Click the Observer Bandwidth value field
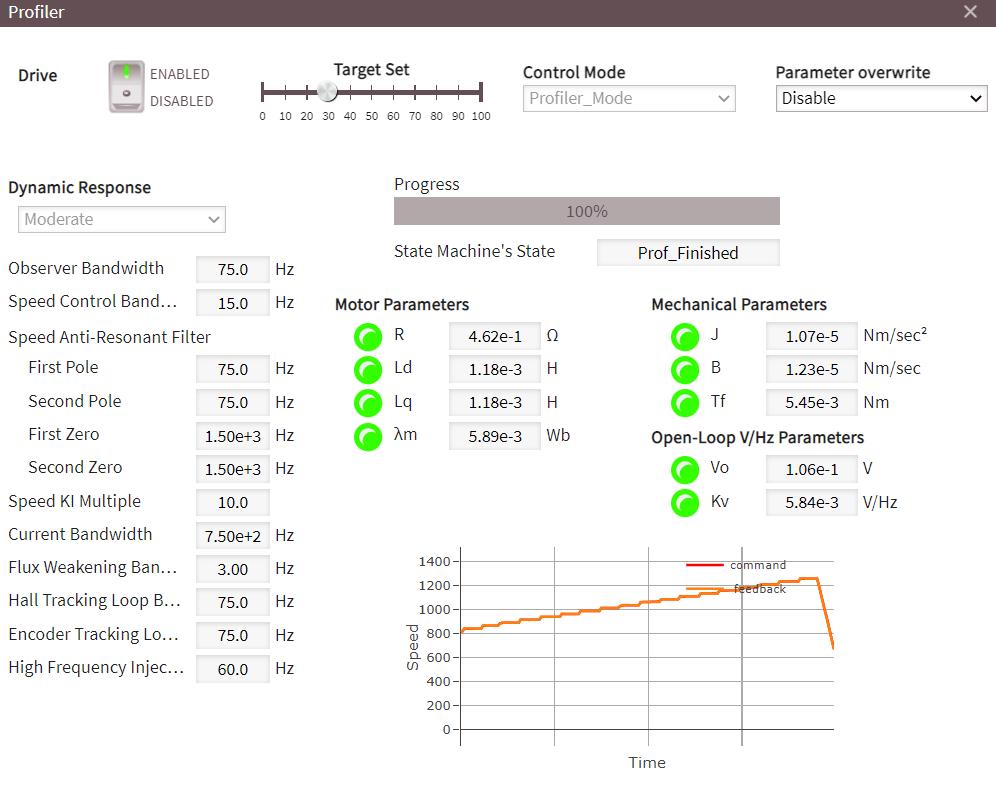The width and height of the screenshot is (996, 791). tap(233, 269)
